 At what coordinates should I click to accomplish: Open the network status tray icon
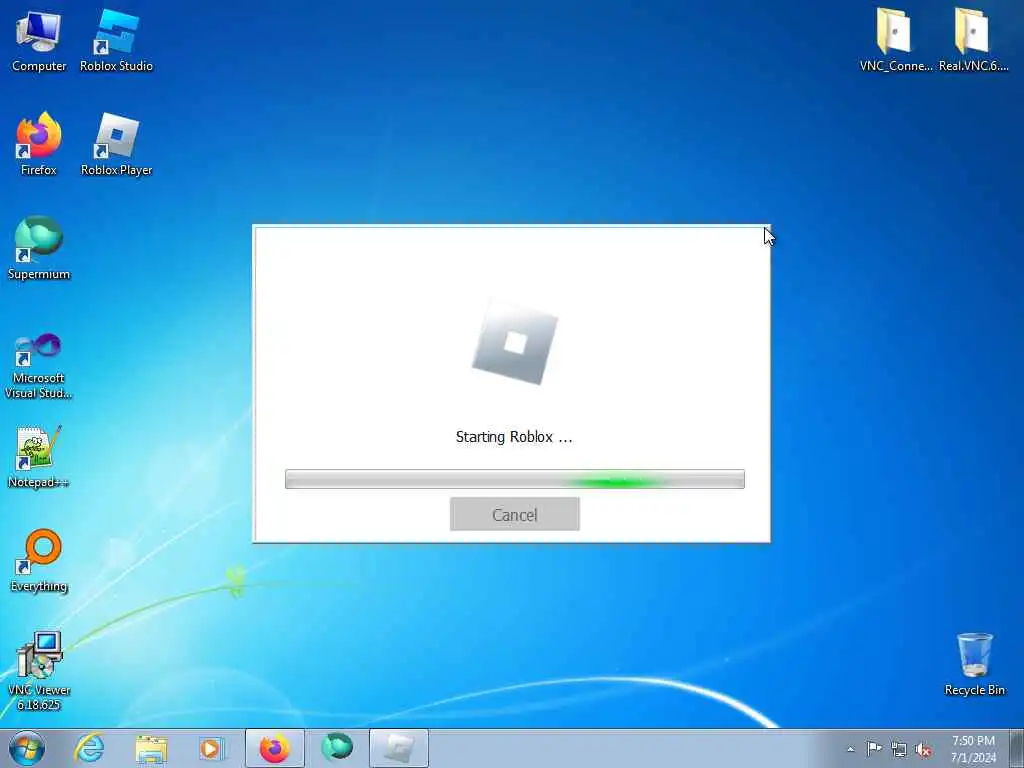coord(899,749)
